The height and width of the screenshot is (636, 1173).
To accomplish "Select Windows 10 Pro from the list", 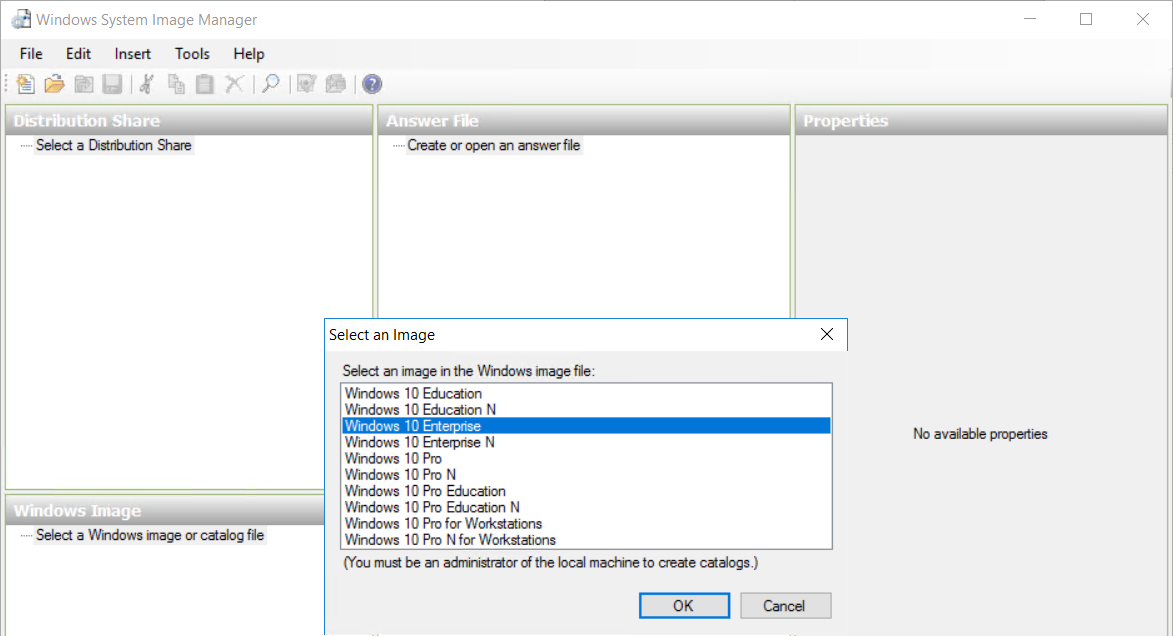I will click(x=391, y=458).
